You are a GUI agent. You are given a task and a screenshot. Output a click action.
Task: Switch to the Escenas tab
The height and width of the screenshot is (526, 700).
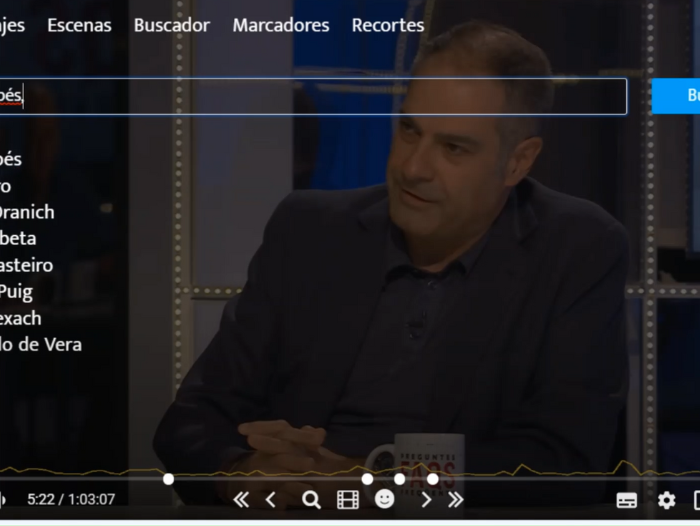[79, 25]
